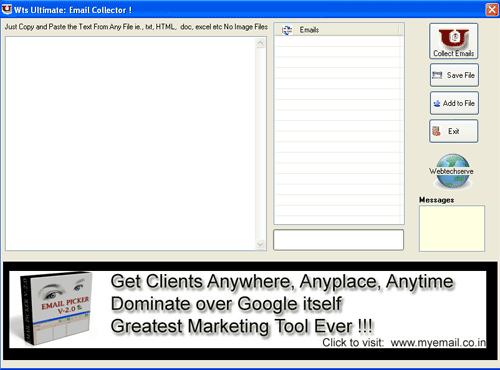500x370 pixels.
Task: Click the Collect Emails button
Action: (453, 41)
